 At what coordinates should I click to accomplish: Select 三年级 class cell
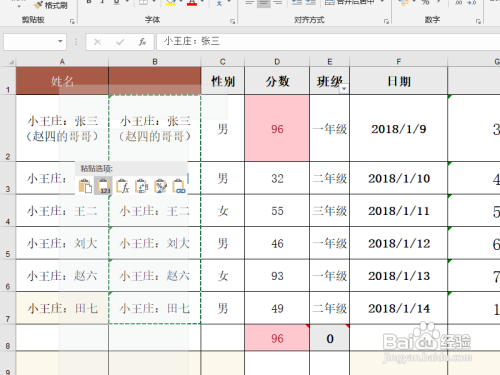330,211
